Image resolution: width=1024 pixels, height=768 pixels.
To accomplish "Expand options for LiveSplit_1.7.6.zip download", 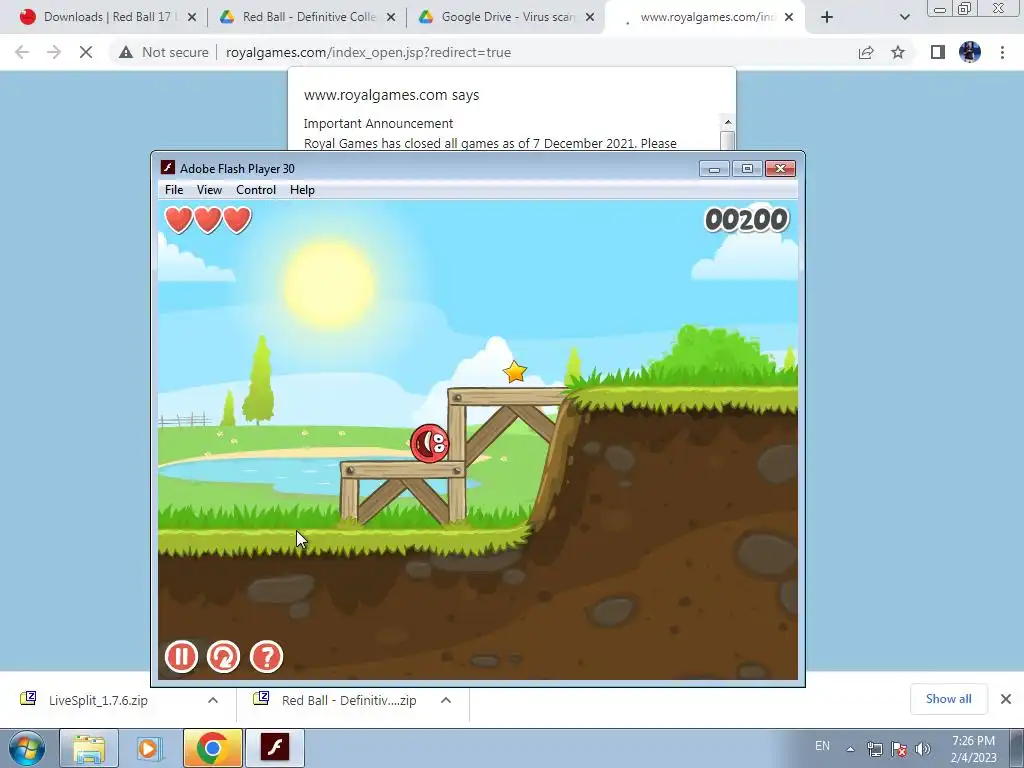I will click(x=213, y=700).
